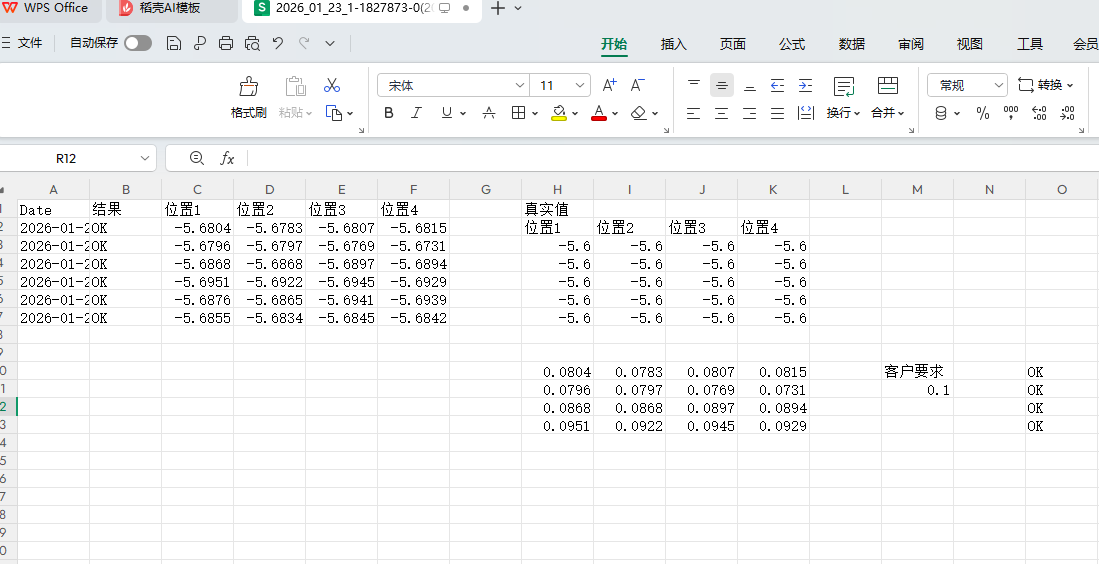Select the cell containing 真实值
This screenshot has height=564, width=1099.
point(557,209)
